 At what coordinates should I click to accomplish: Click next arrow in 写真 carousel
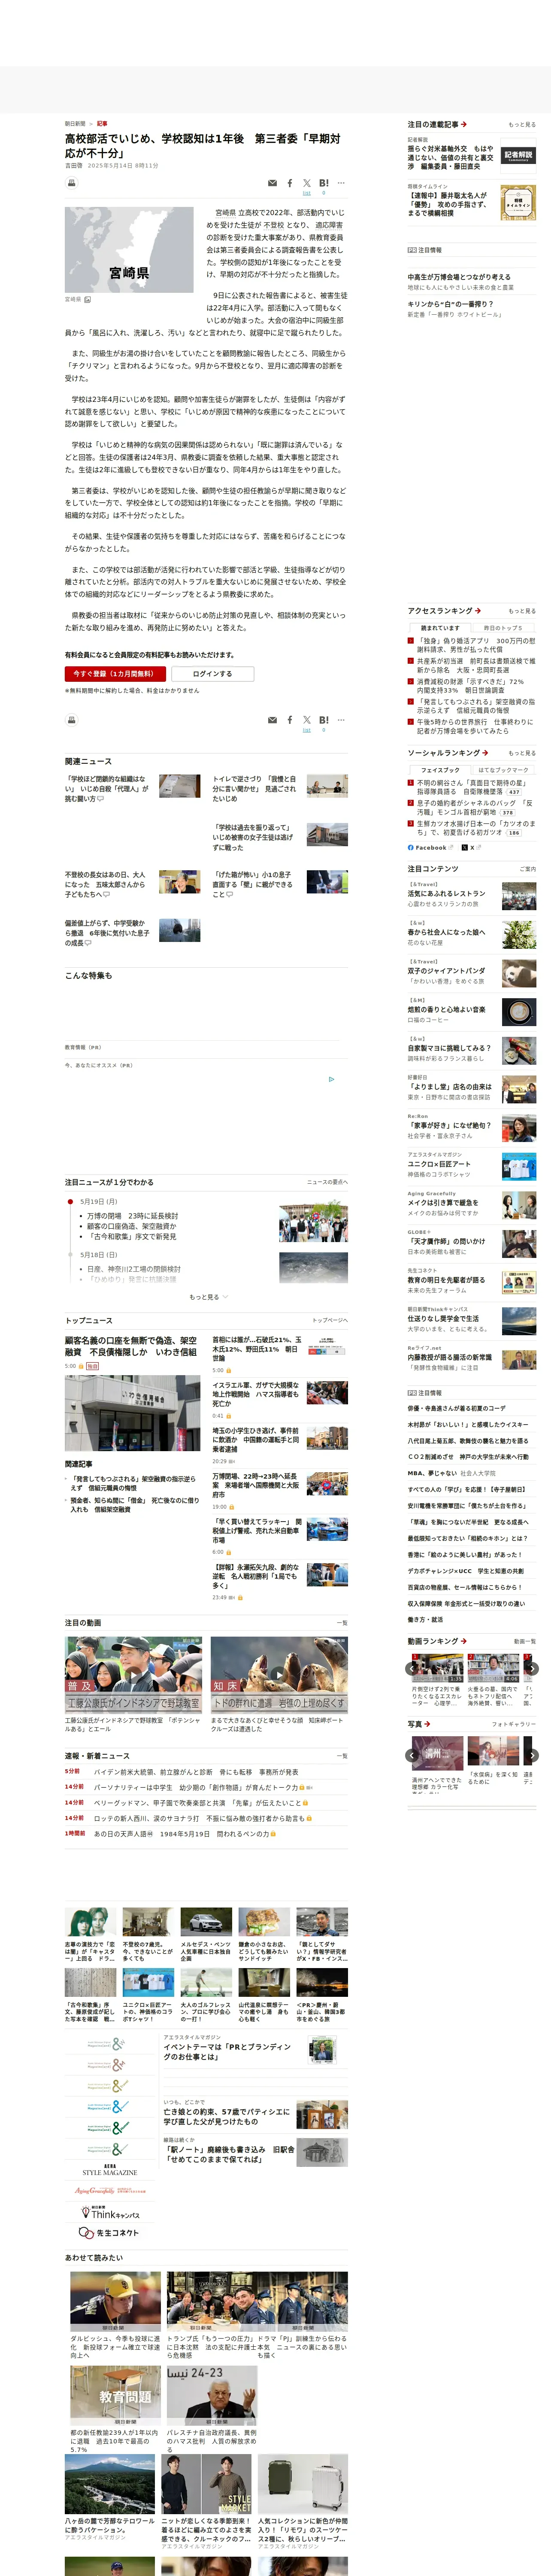[x=532, y=1755]
